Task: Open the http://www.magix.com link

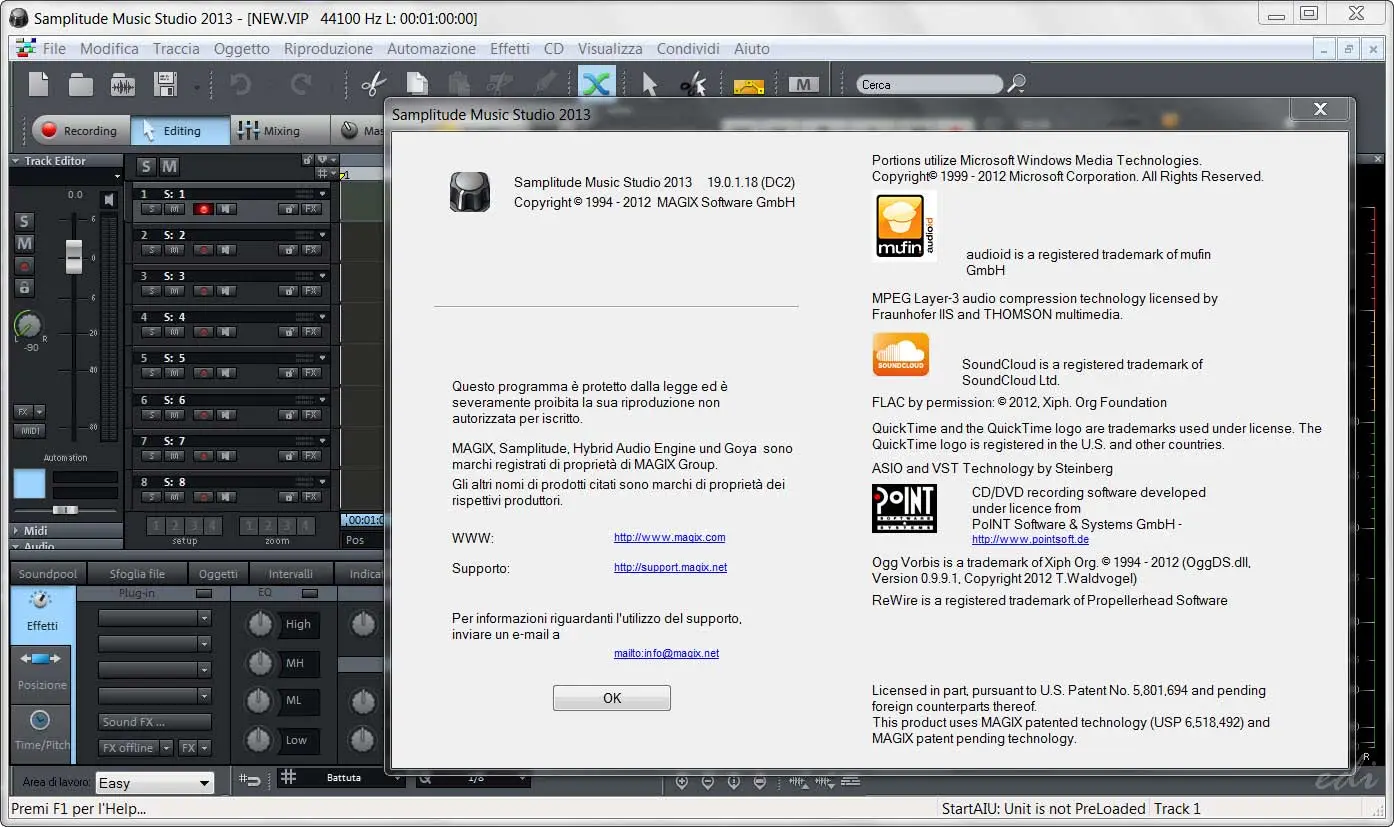Action: click(670, 537)
